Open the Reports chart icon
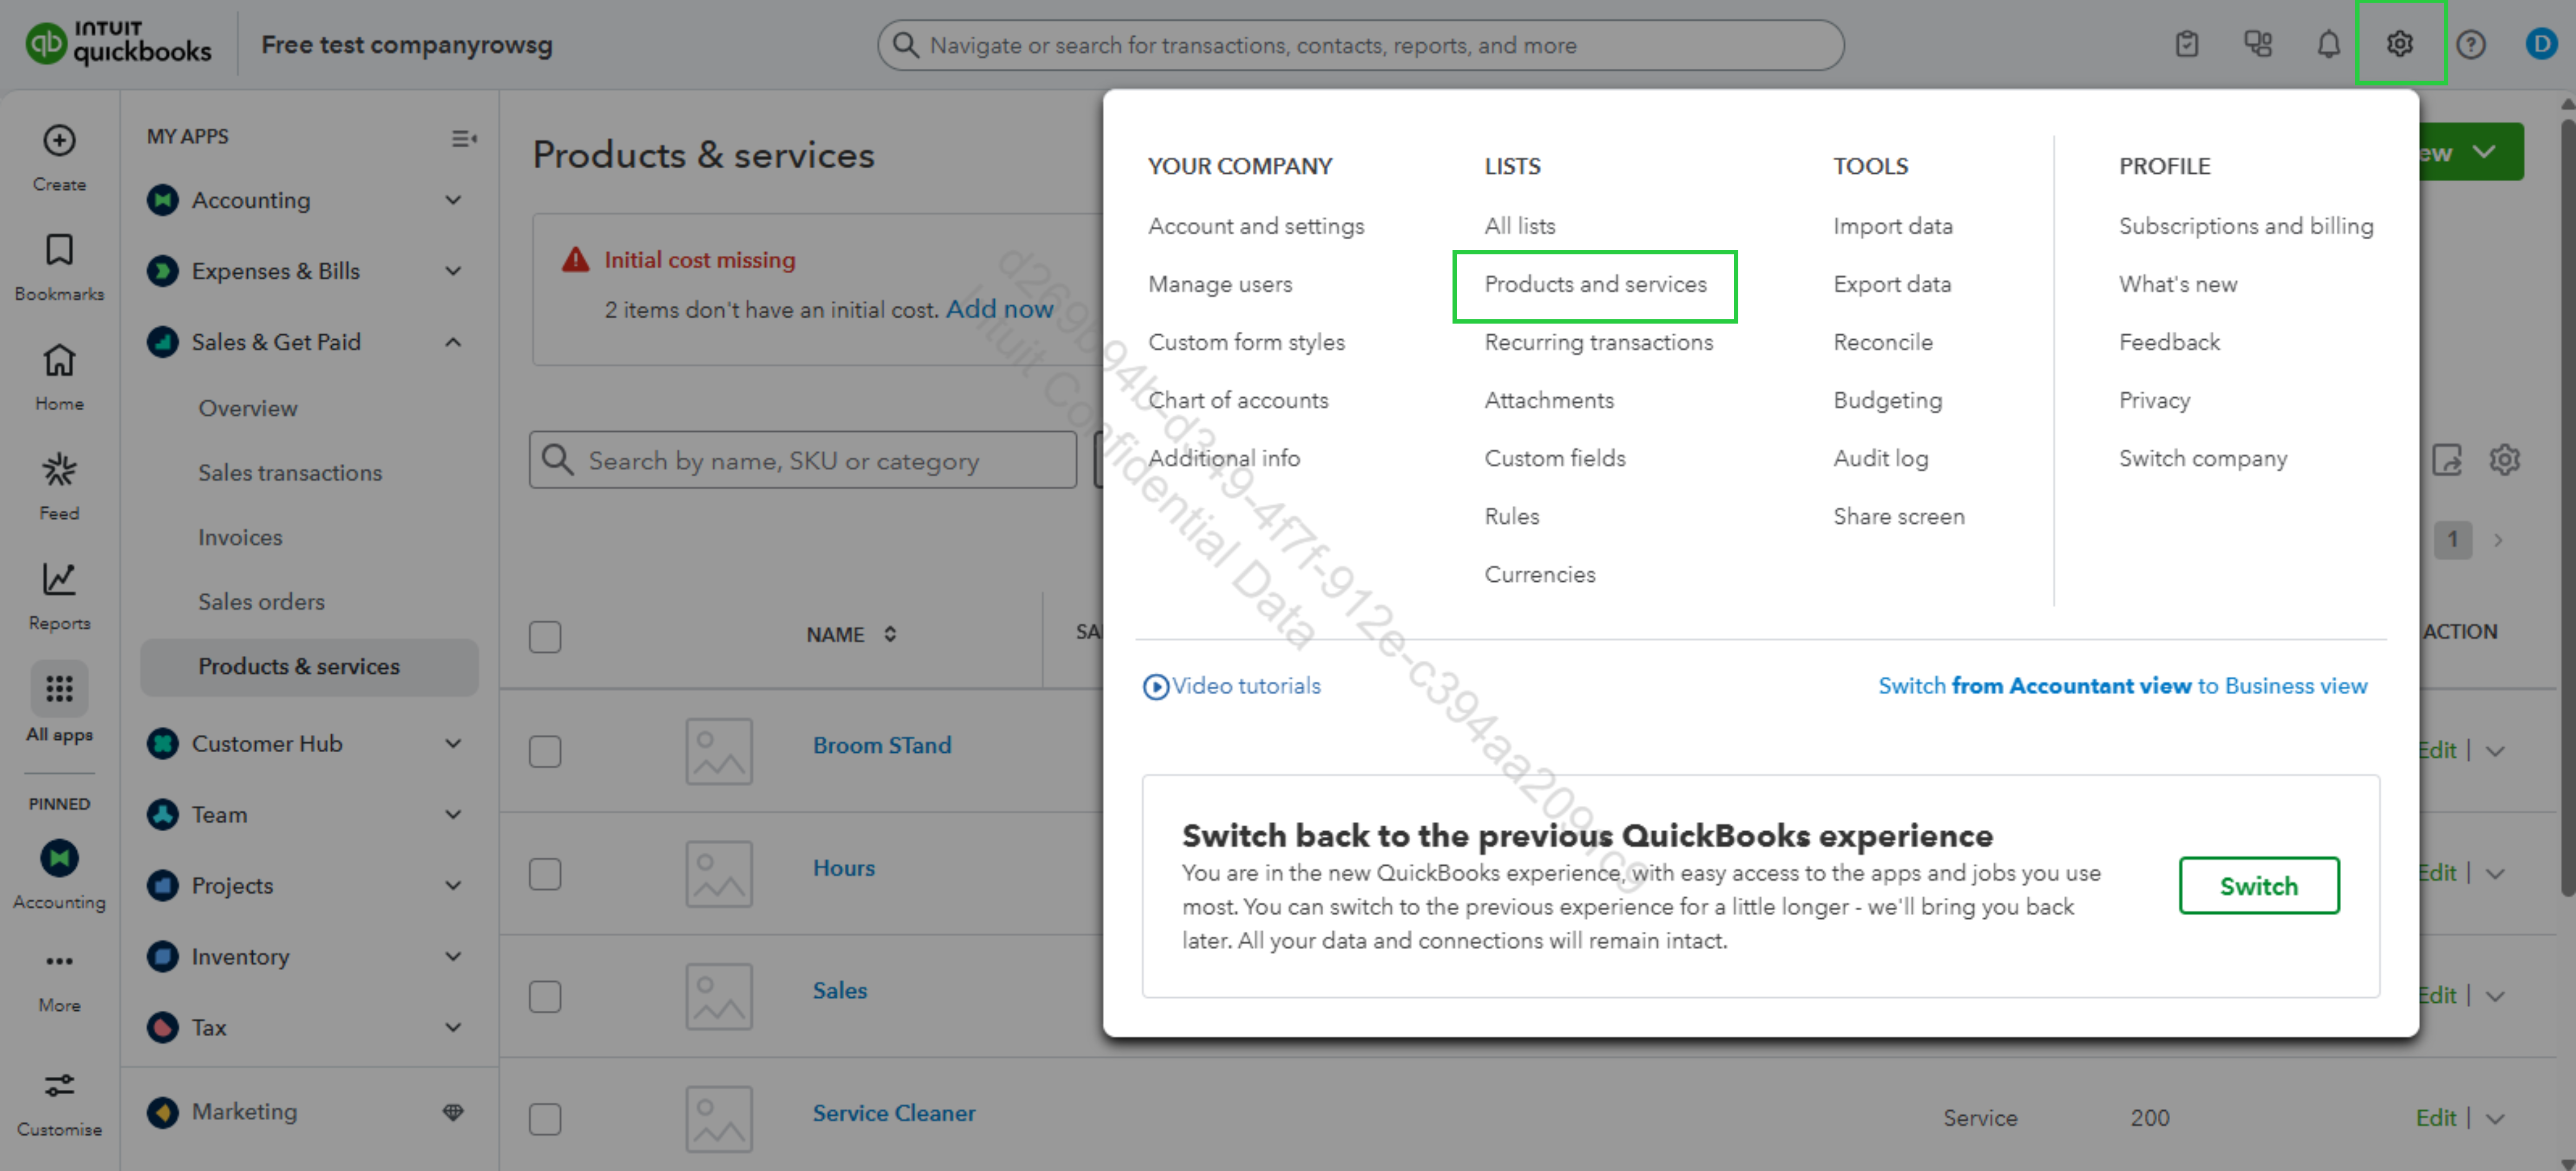 point(59,580)
